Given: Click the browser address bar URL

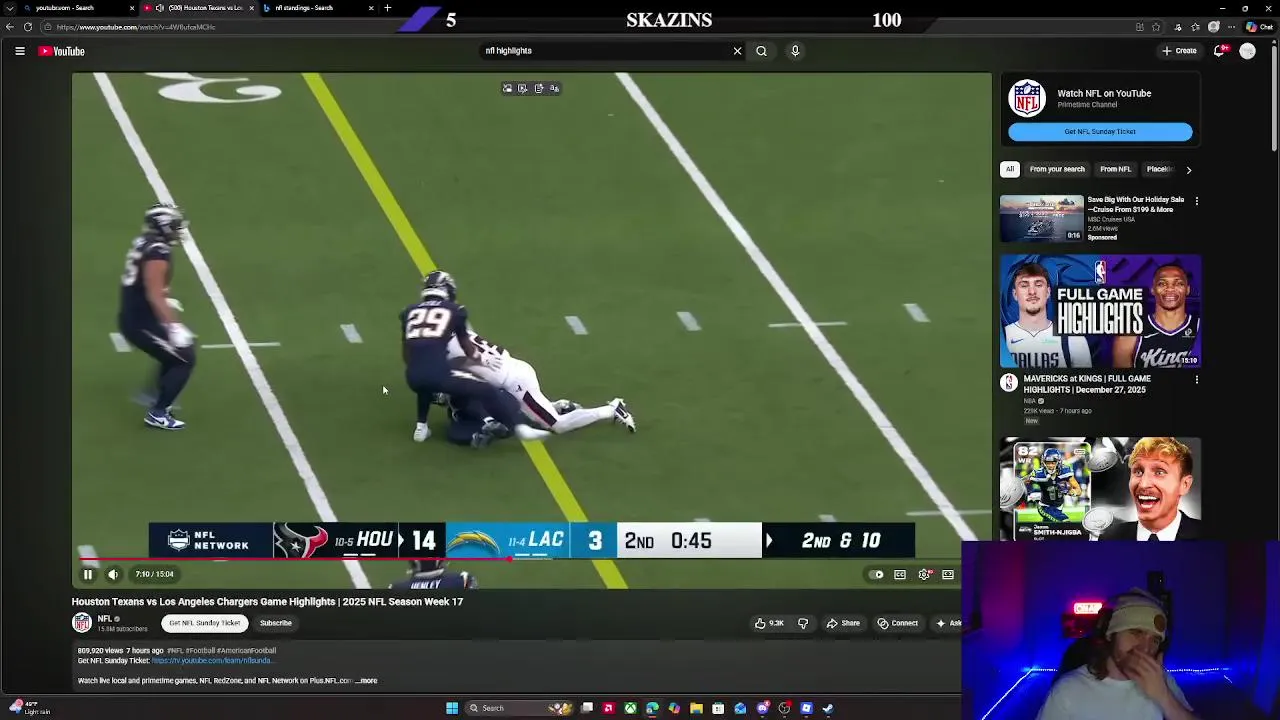Looking at the screenshot, I should click(x=136, y=27).
